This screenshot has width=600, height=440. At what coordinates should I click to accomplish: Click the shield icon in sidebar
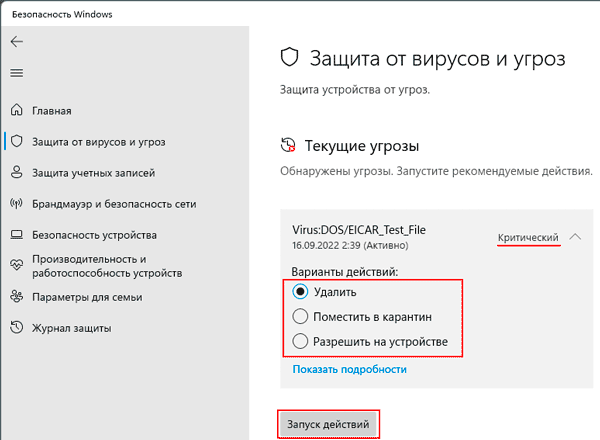(16, 141)
